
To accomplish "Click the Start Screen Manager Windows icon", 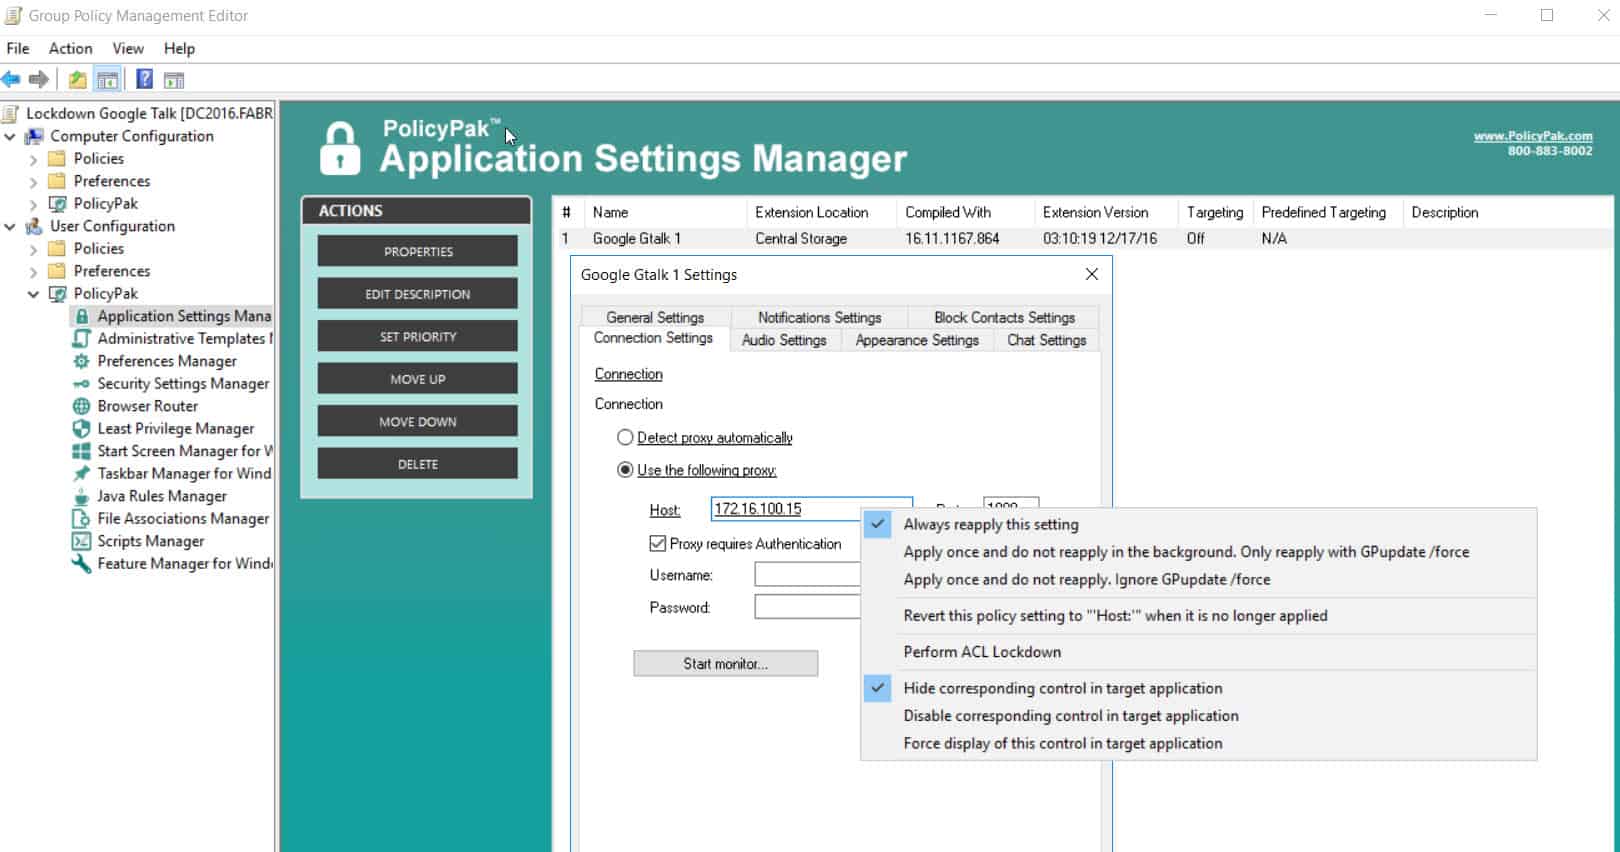I will pos(82,451).
